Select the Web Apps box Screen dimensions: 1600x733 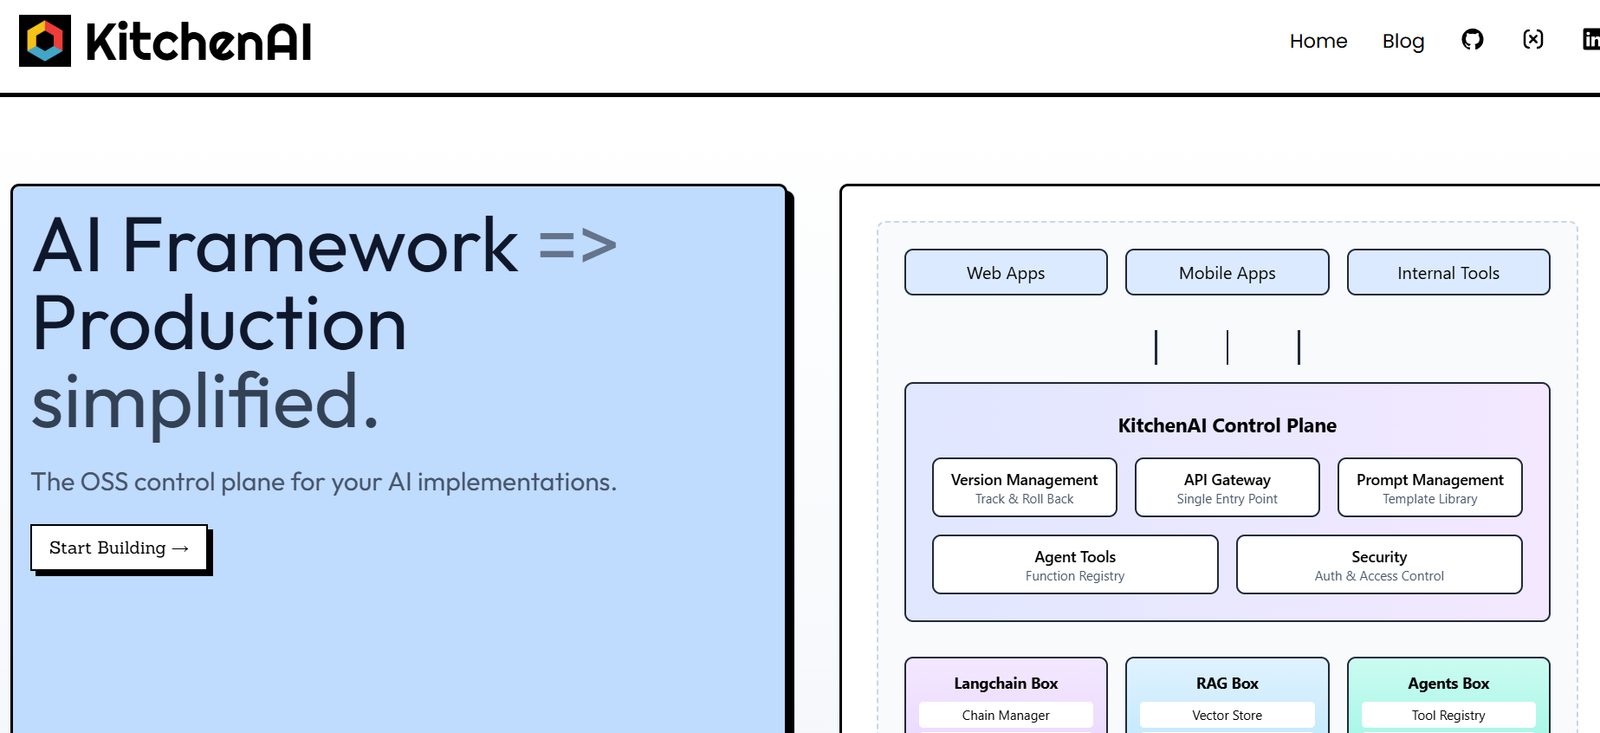click(x=1005, y=273)
